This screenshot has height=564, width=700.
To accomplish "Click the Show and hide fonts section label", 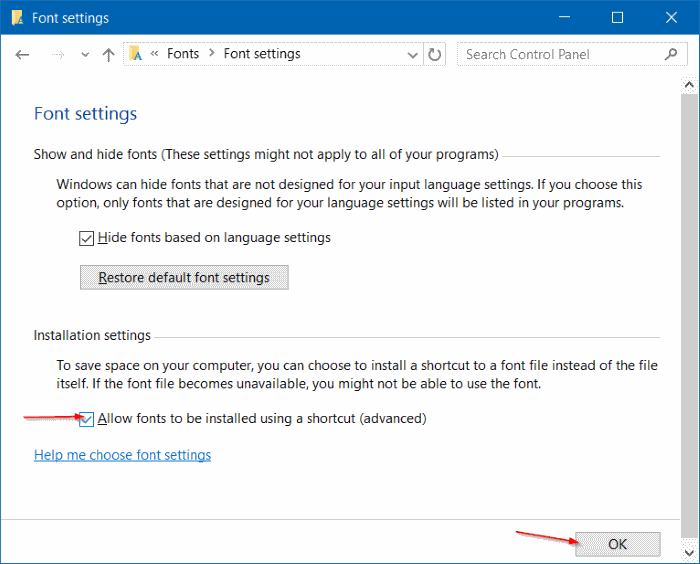I will [x=266, y=155].
